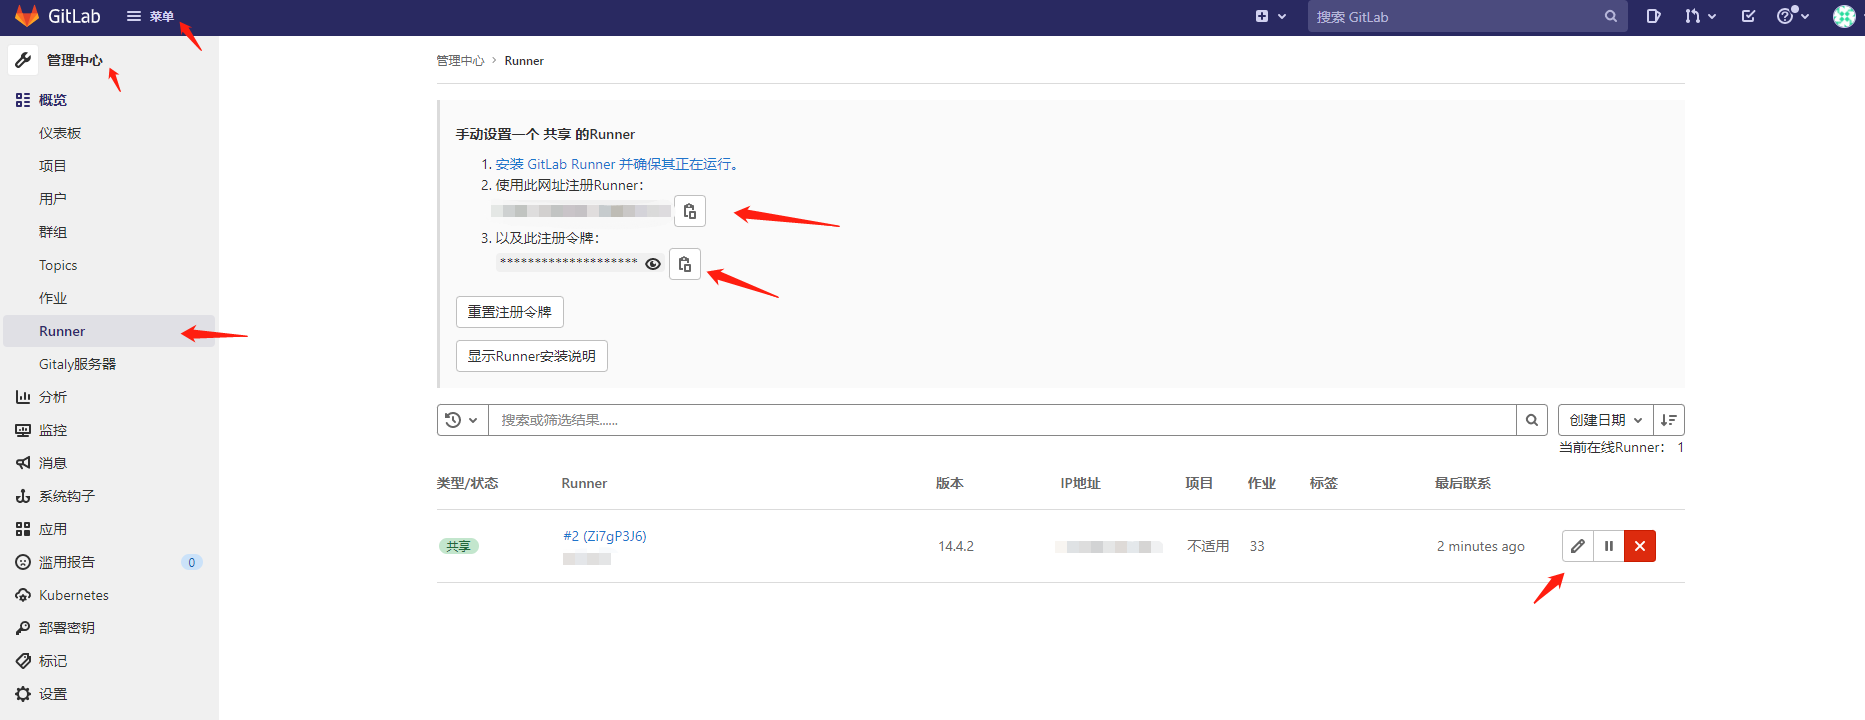Click Runner in the breadcrumb
This screenshot has width=1865, height=720.
pyautogui.click(x=524, y=61)
